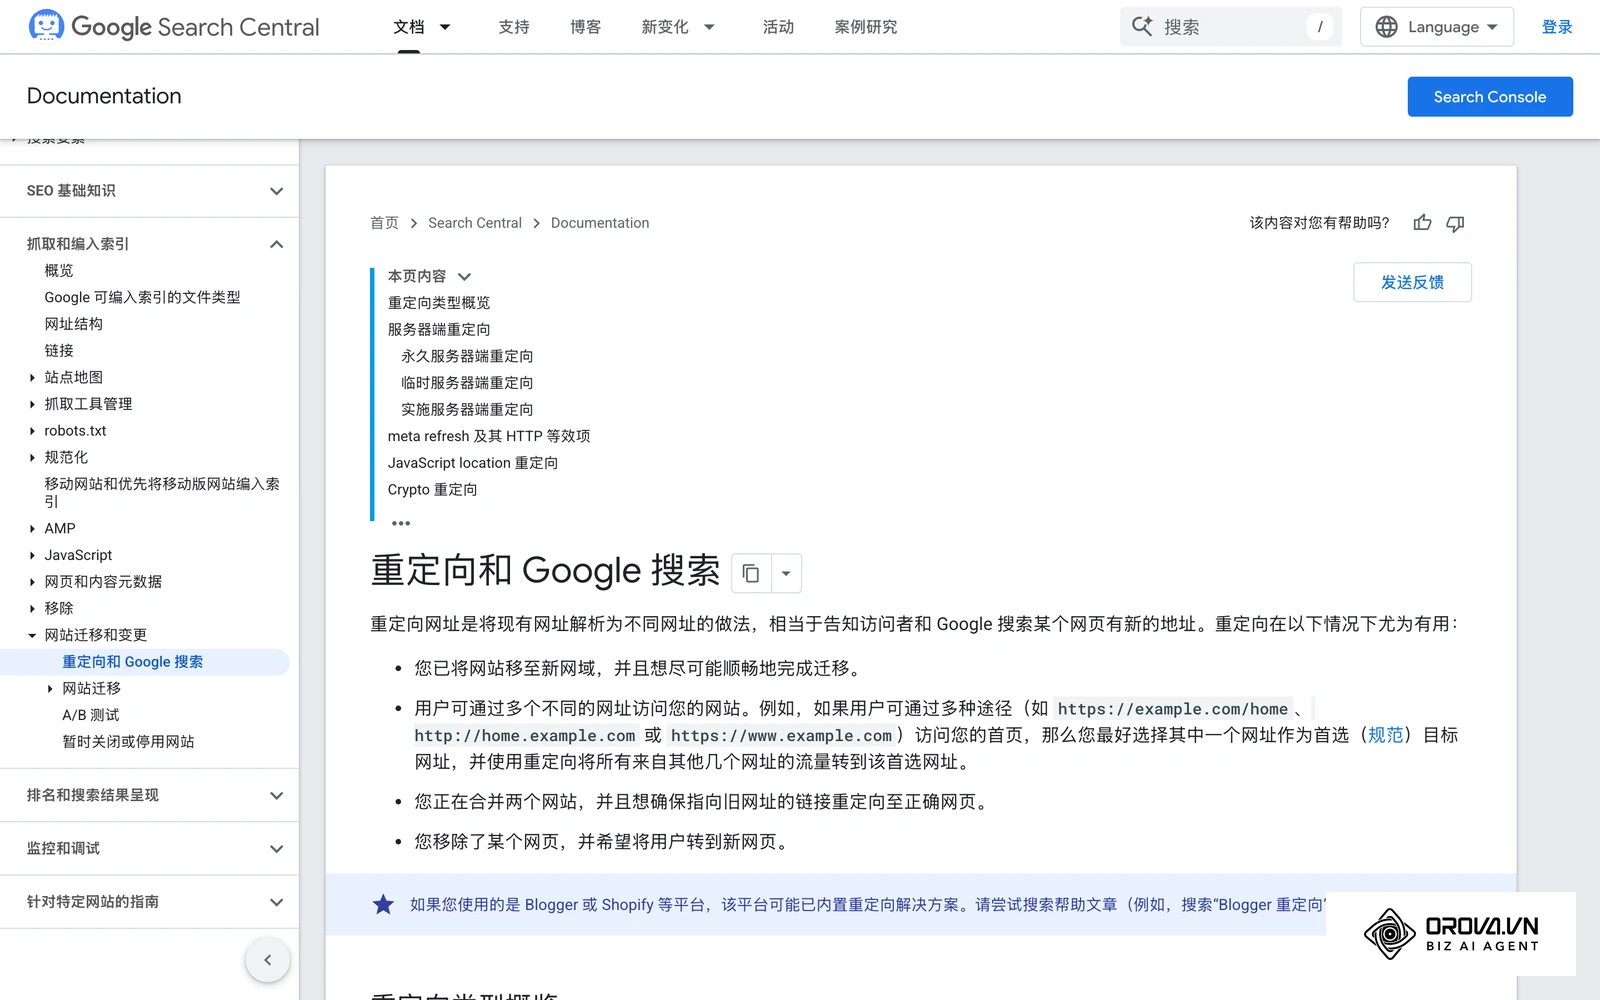
Task: Open the 支持 tab
Action: (x=514, y=27)
